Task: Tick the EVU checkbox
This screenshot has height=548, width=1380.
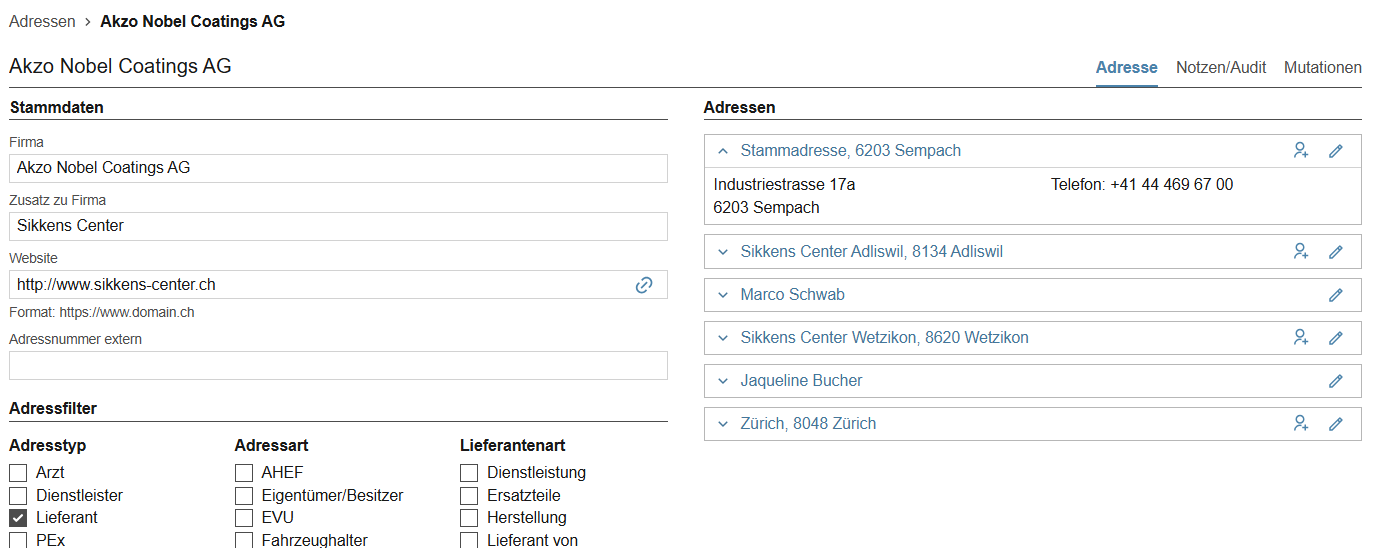Action: pos(244,518)
